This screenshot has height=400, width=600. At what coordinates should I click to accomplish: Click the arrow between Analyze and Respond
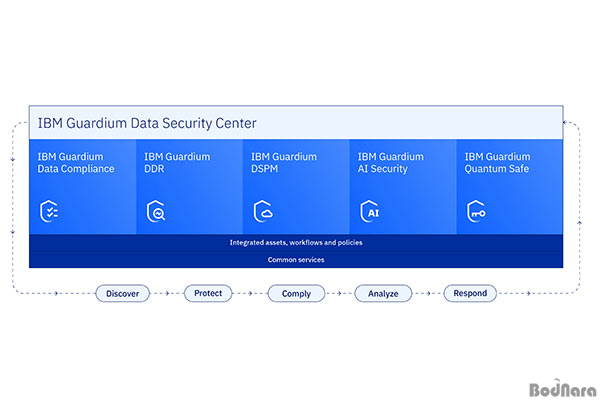(x=428, y=294)
